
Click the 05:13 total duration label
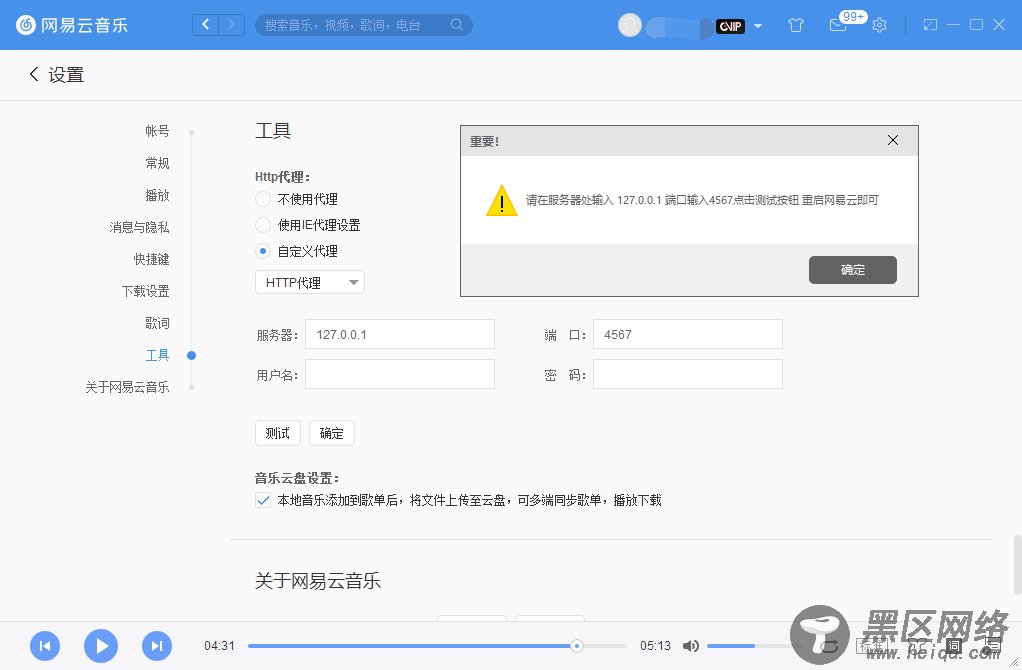click(655, 646)
